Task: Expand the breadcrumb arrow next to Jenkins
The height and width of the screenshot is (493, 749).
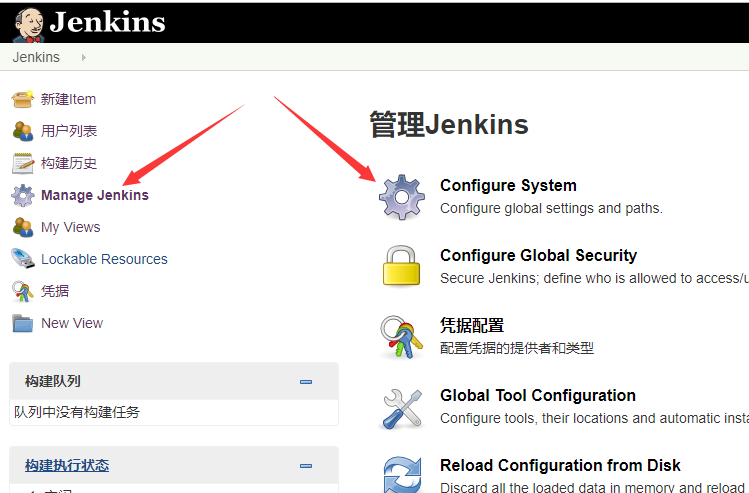Action: [84, 57]
